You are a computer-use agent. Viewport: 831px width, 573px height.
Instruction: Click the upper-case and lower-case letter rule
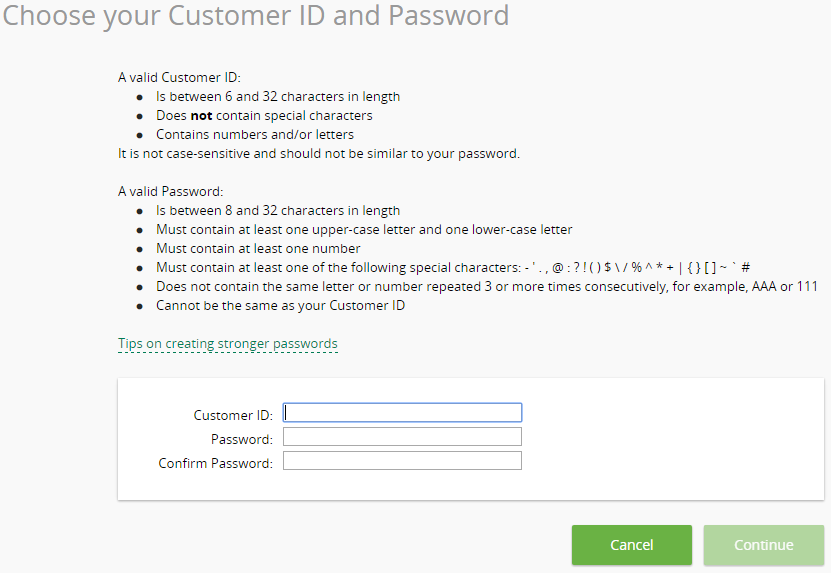coord(364,230)
